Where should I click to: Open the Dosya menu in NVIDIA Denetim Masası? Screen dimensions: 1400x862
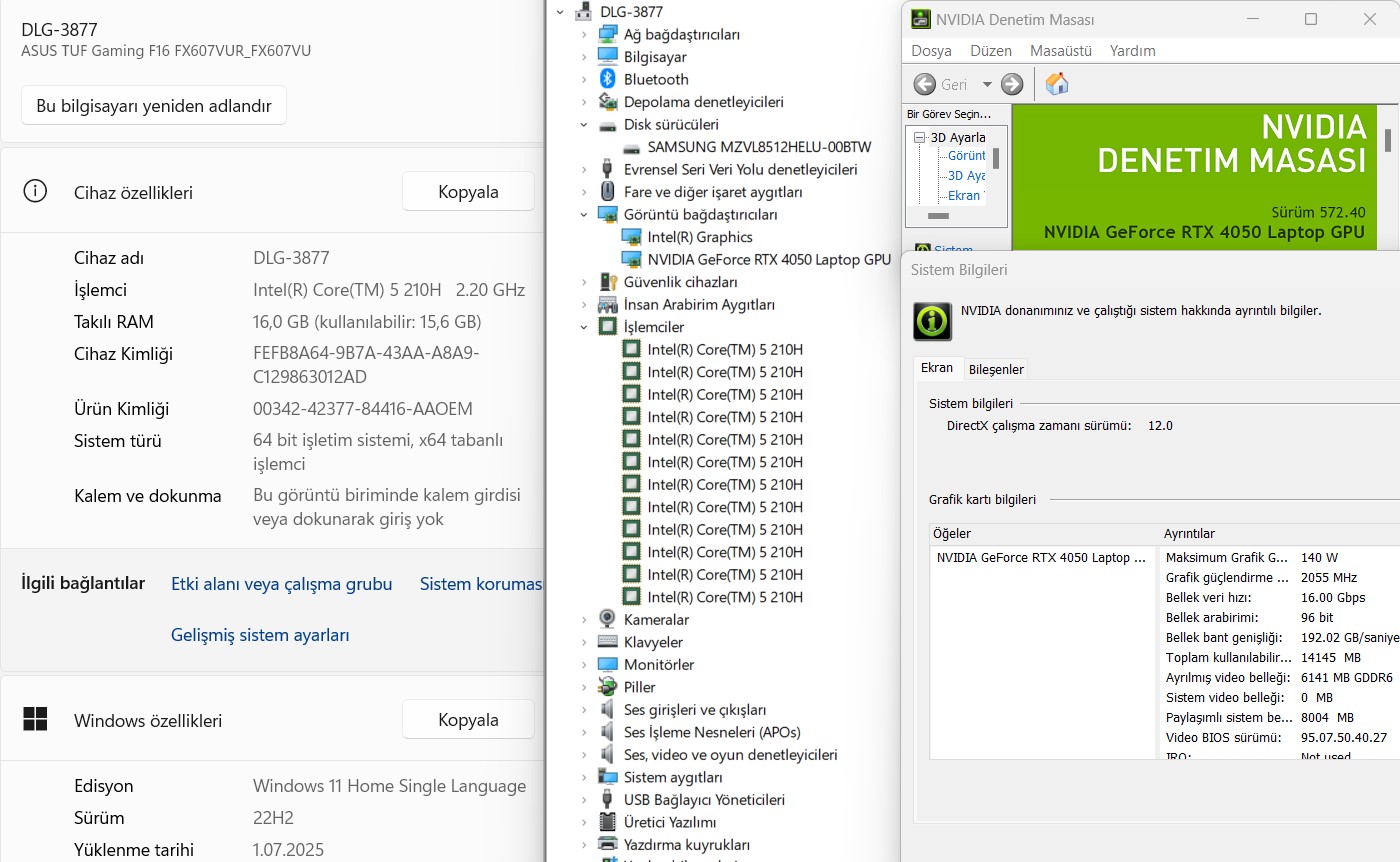[931, 50]
